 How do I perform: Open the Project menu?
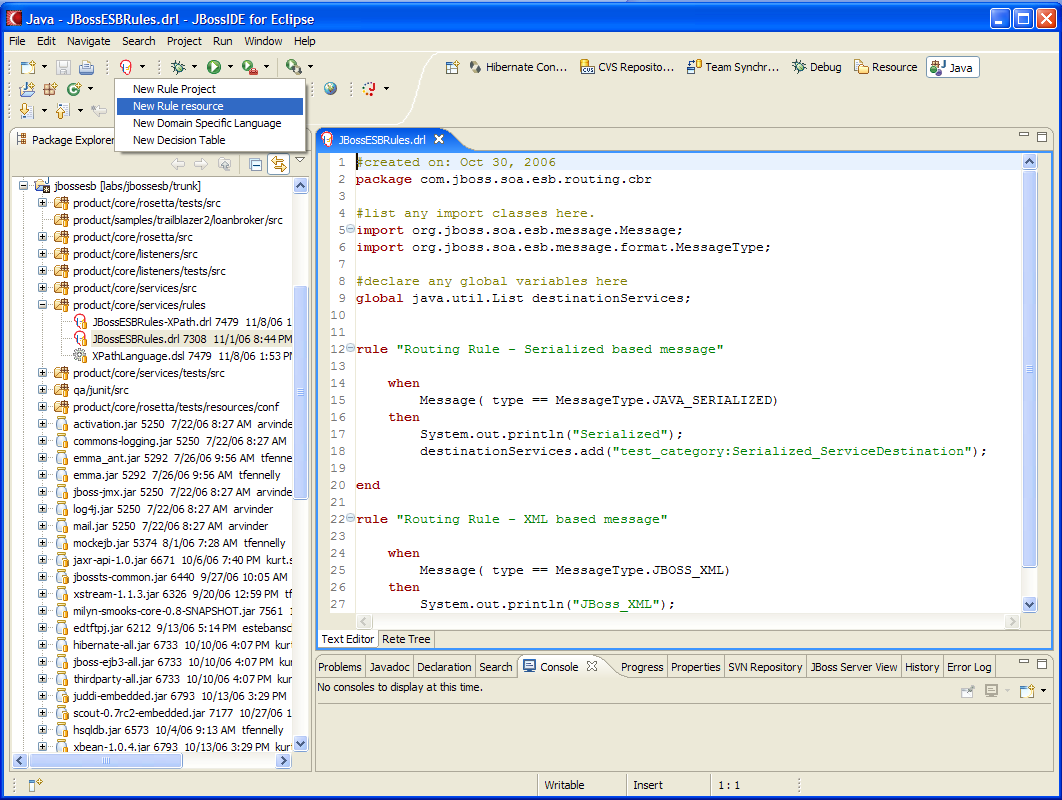[184, 41]
